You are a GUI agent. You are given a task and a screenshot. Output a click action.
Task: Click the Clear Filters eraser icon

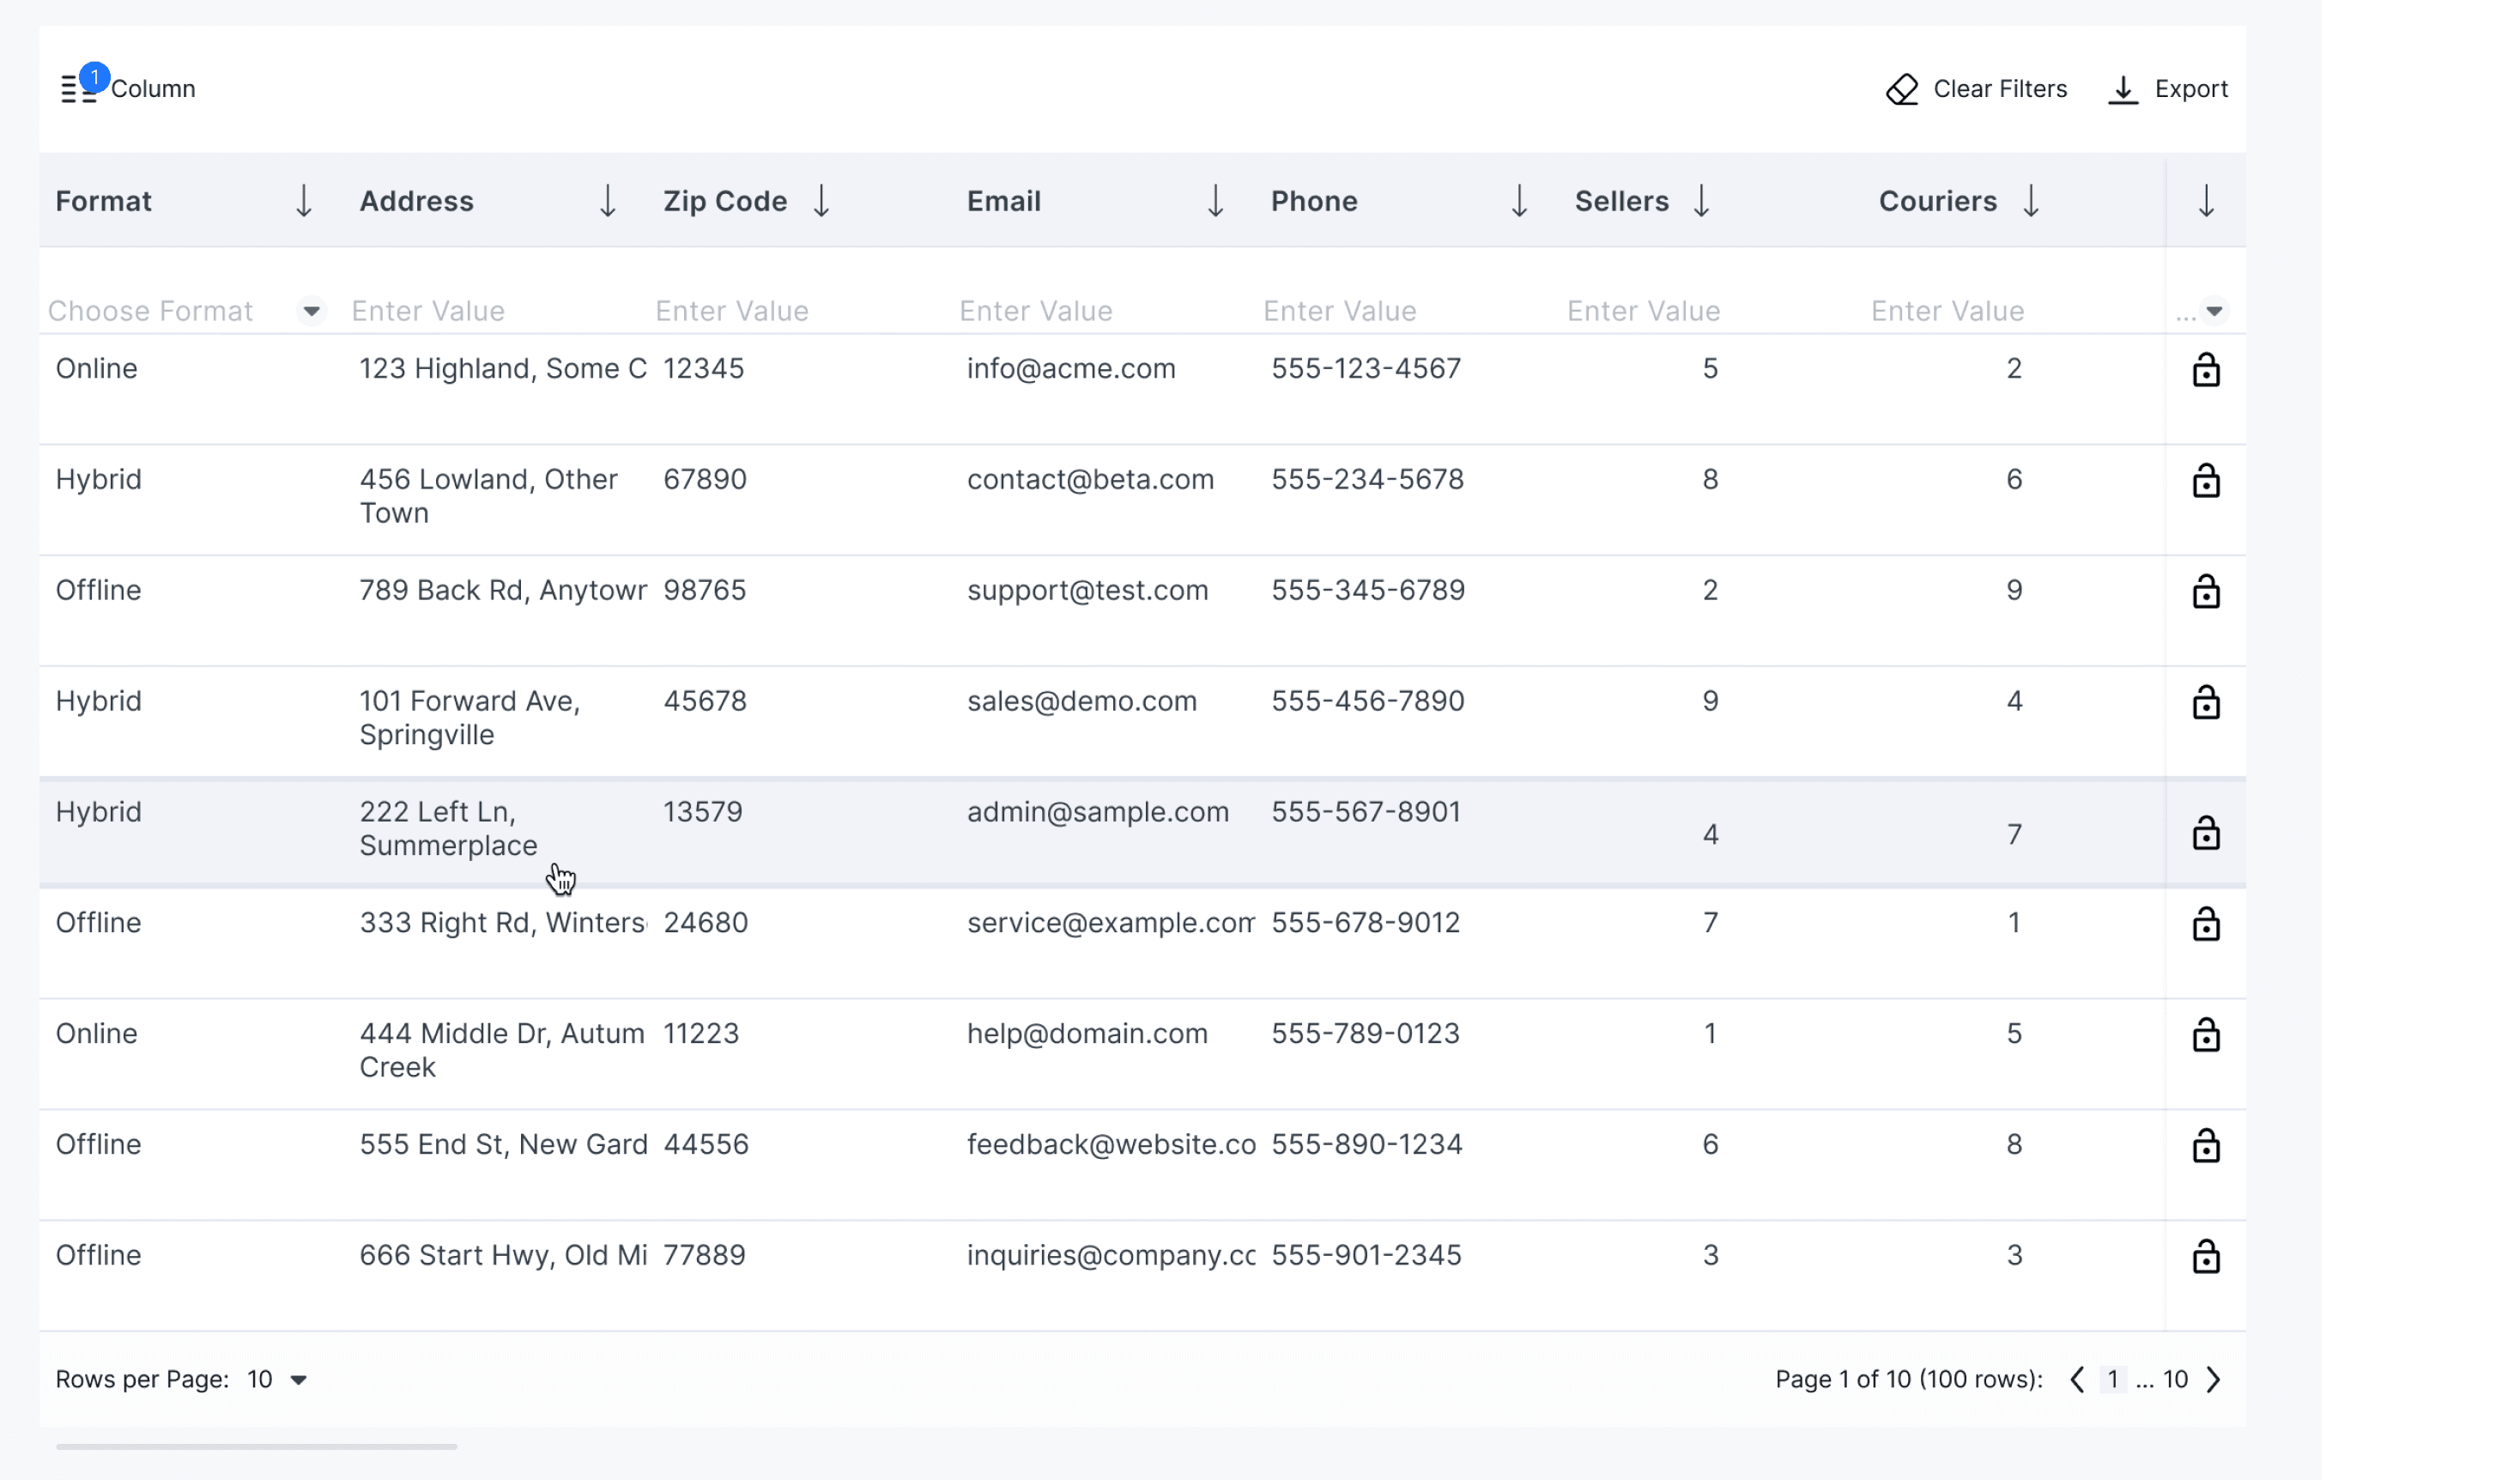(1901, 89)
